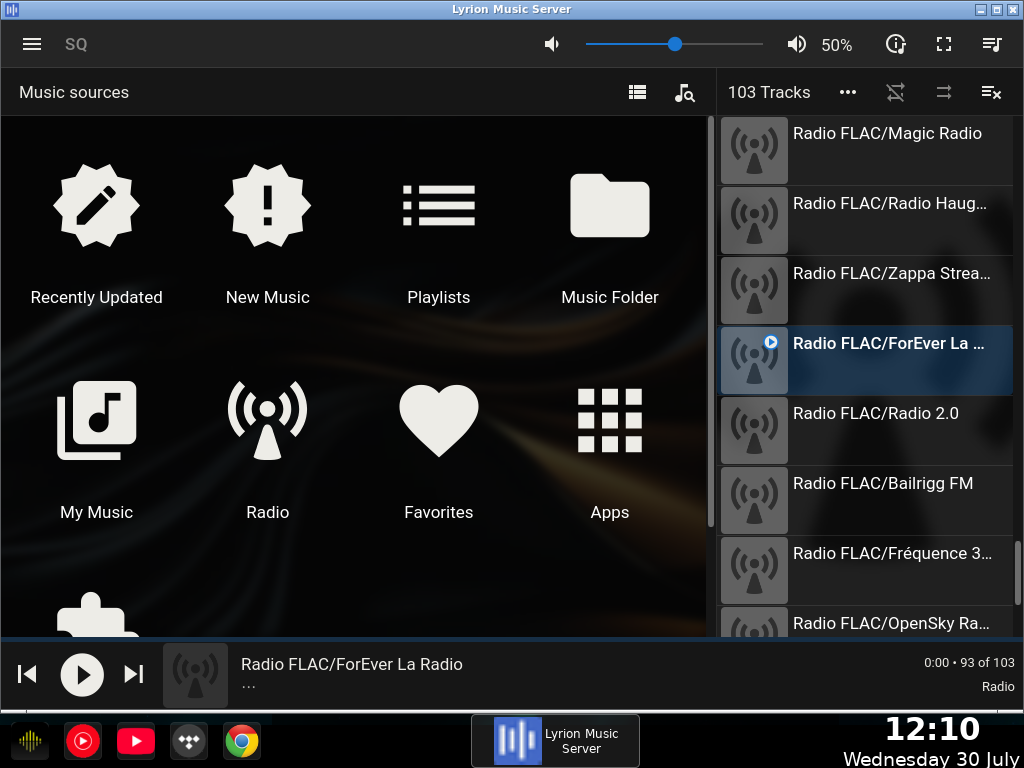Select Radio FLAC/OpenSky Ra... track
The image size is (1024, 768).
point(865,622)
